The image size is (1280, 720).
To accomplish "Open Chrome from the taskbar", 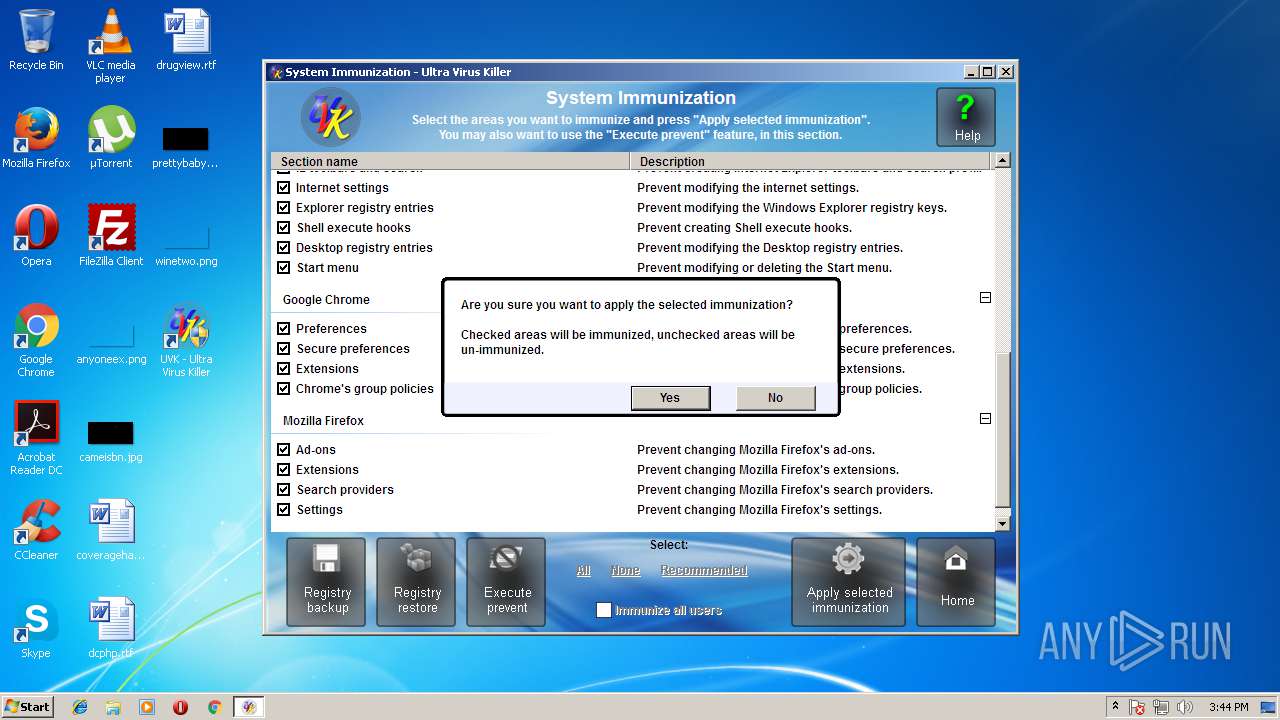I will click(x=214, y=707).
